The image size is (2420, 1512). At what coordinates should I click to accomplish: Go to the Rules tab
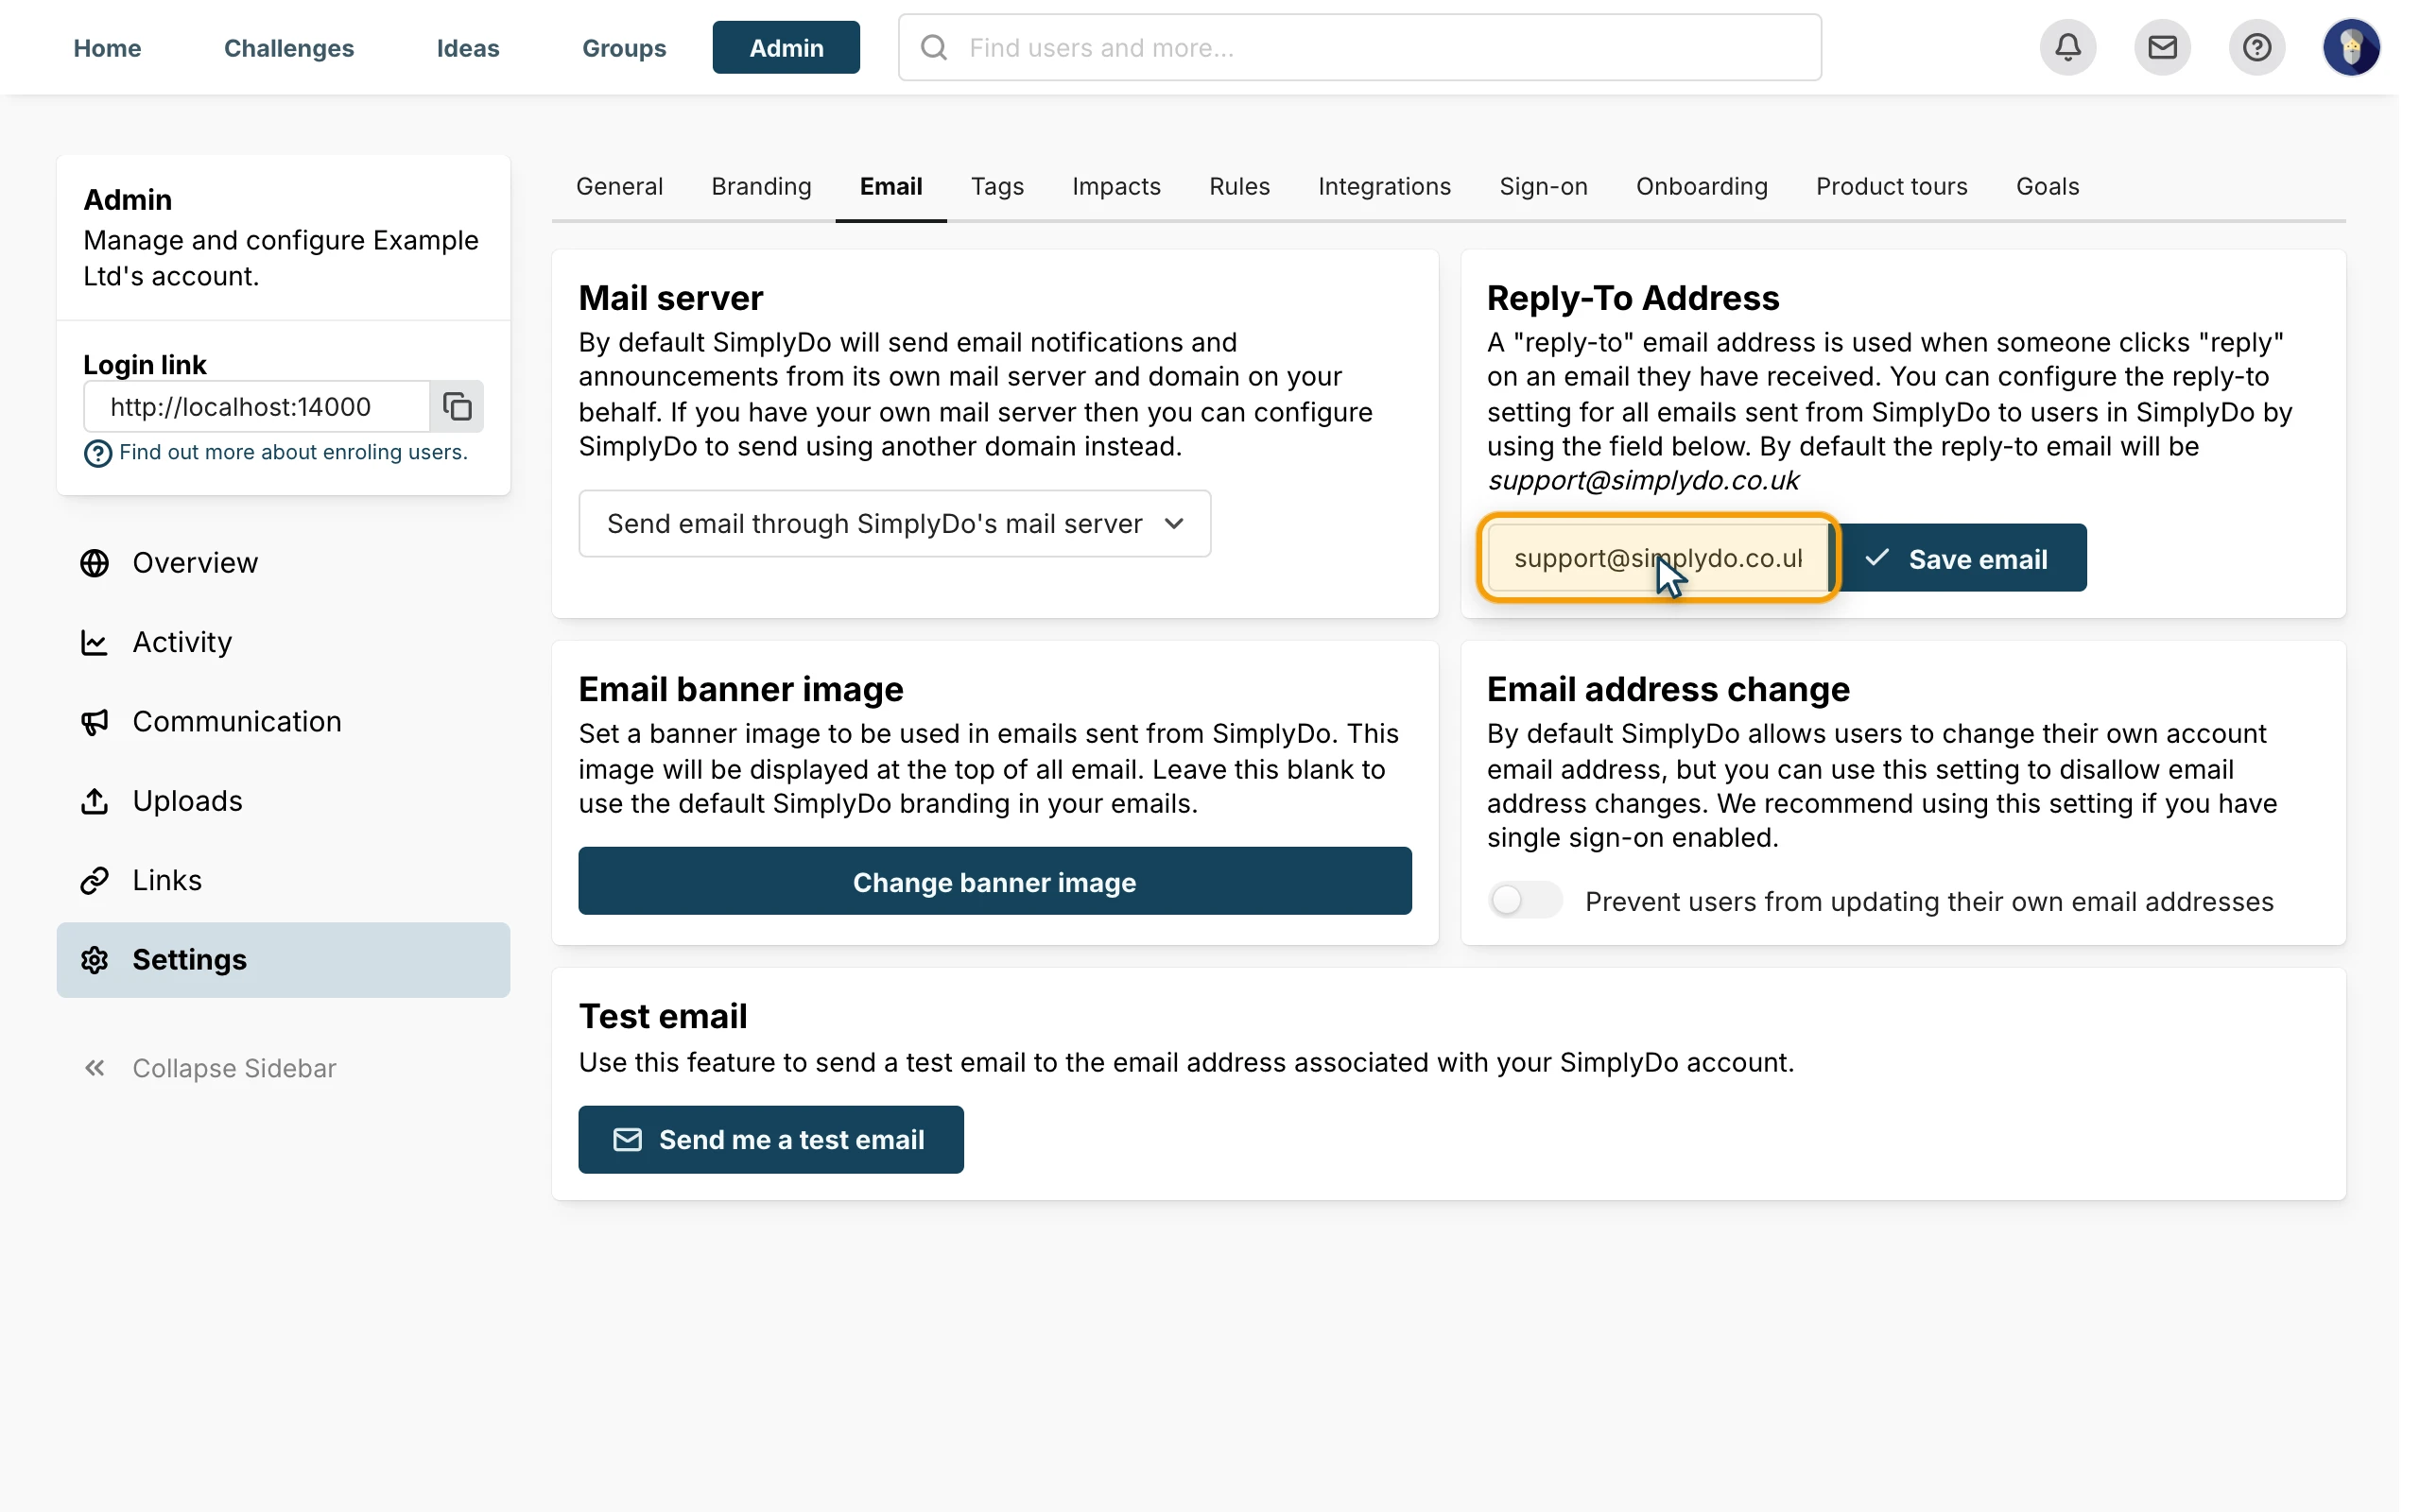[1239, 186]
